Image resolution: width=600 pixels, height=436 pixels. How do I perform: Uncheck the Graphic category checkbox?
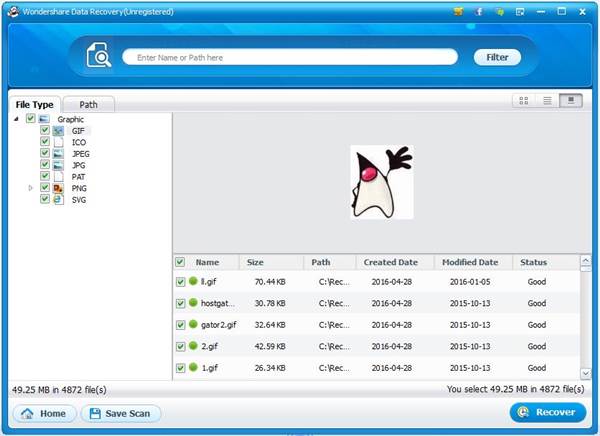[31, 118]
